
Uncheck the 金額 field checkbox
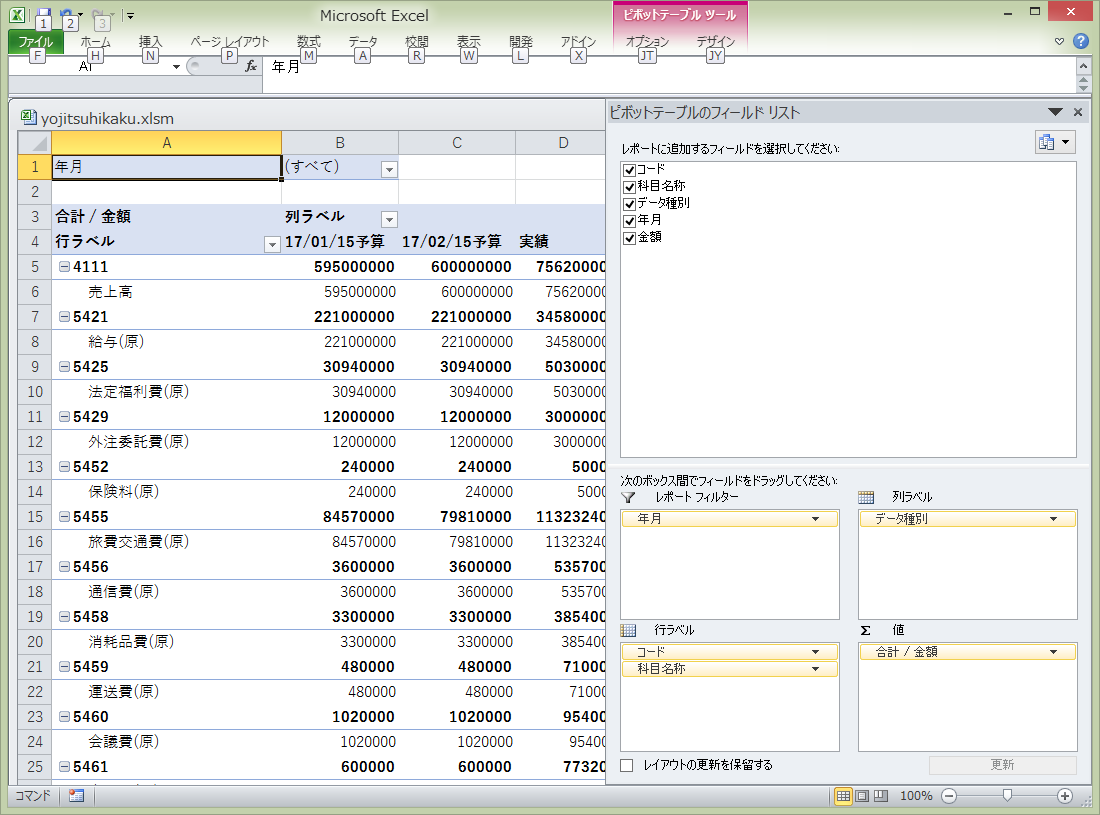630,238
